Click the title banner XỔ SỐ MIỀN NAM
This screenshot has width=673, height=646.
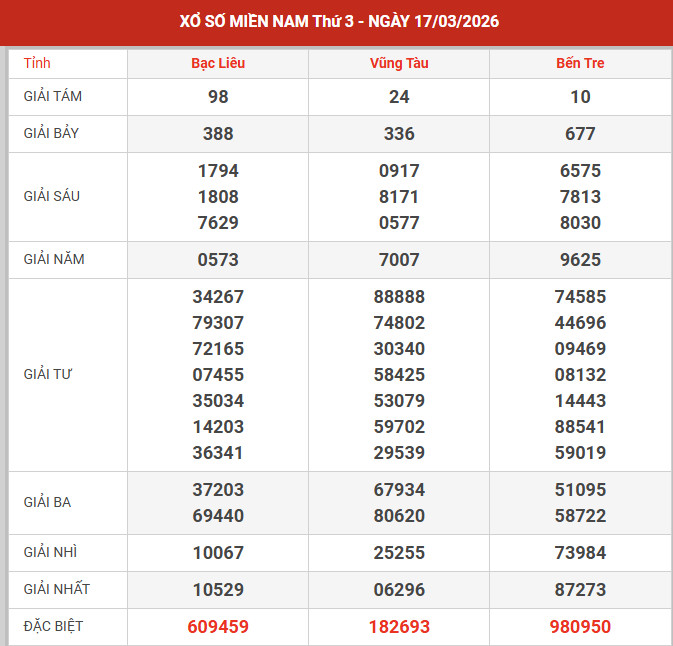click(337, 21)
